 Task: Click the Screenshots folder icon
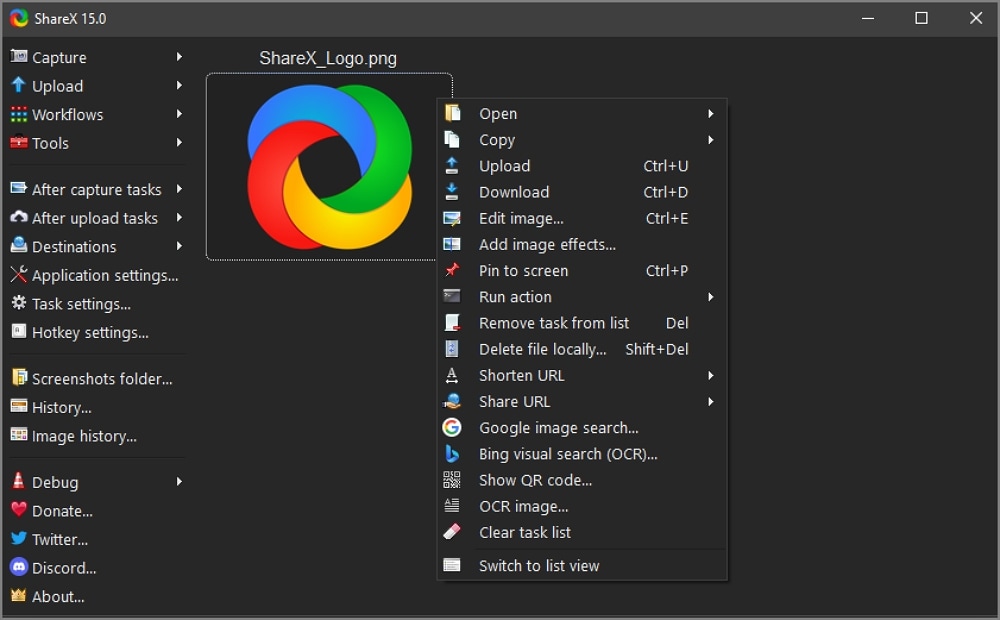coord(18,378)
